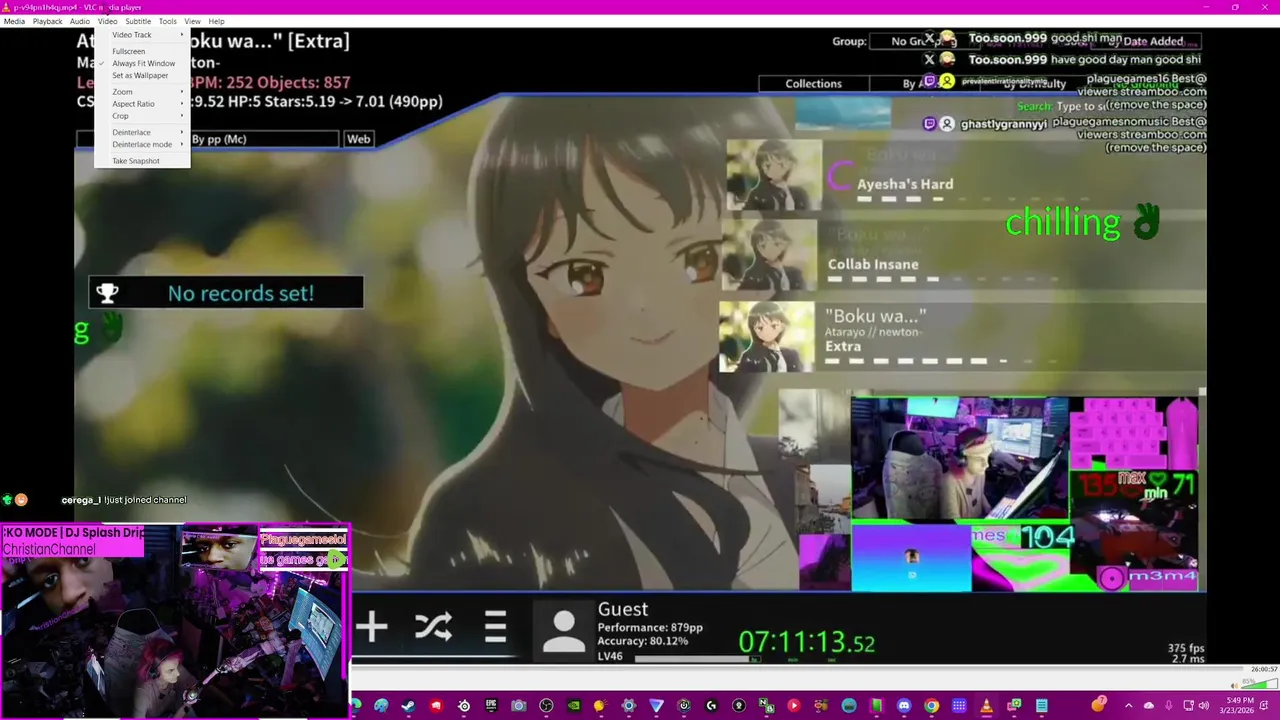1280x720 pixels.
Task: Click the trophy icon beside No records set
Action: [107, 293]
